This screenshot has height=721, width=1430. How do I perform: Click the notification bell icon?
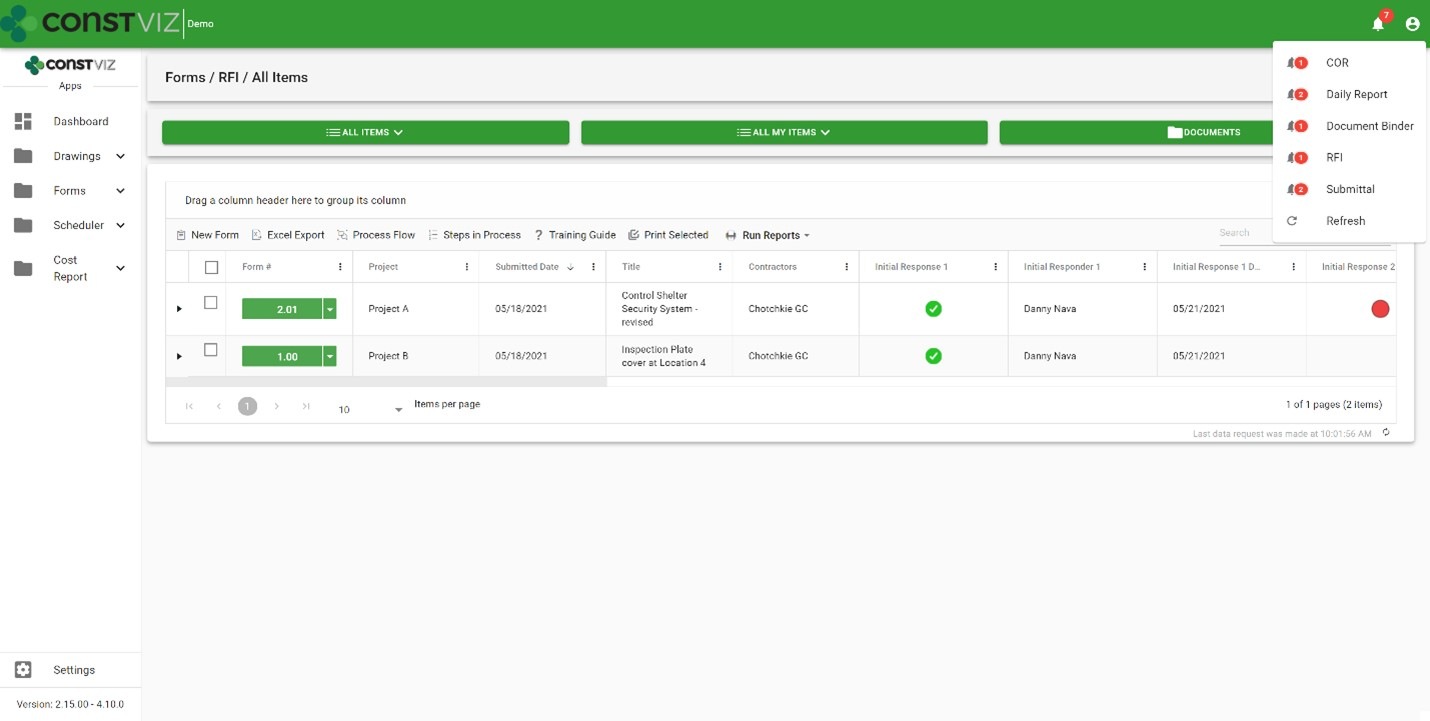[x=1378, y=24]
